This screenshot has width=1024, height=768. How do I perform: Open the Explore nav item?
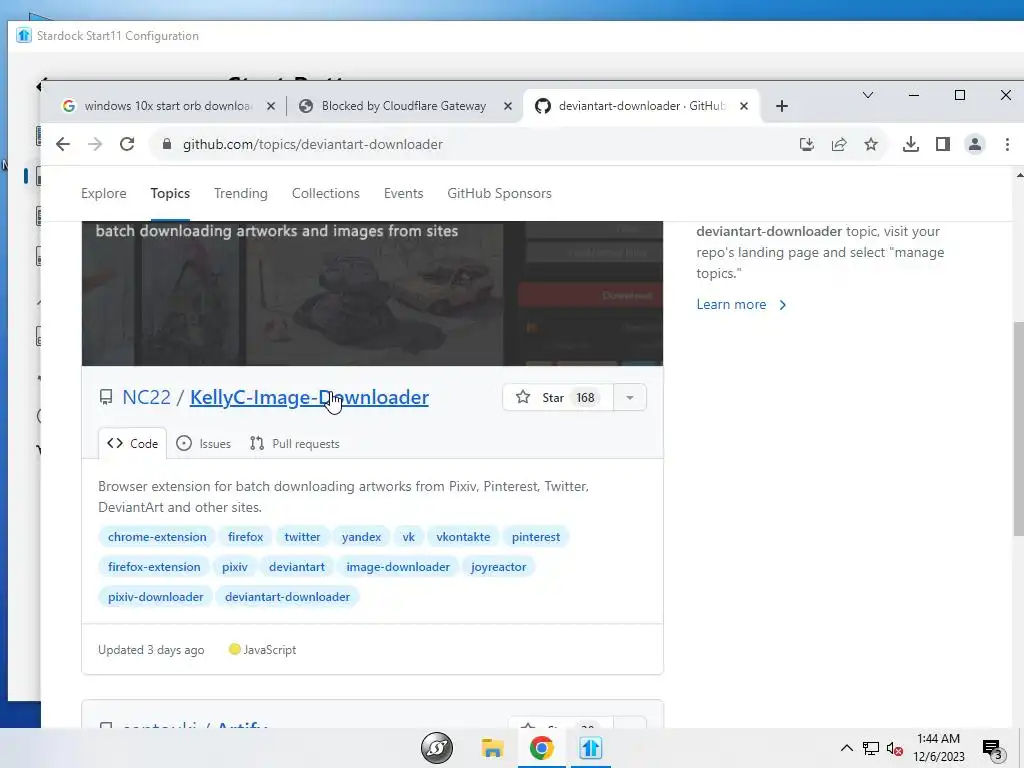pos(104,193)
